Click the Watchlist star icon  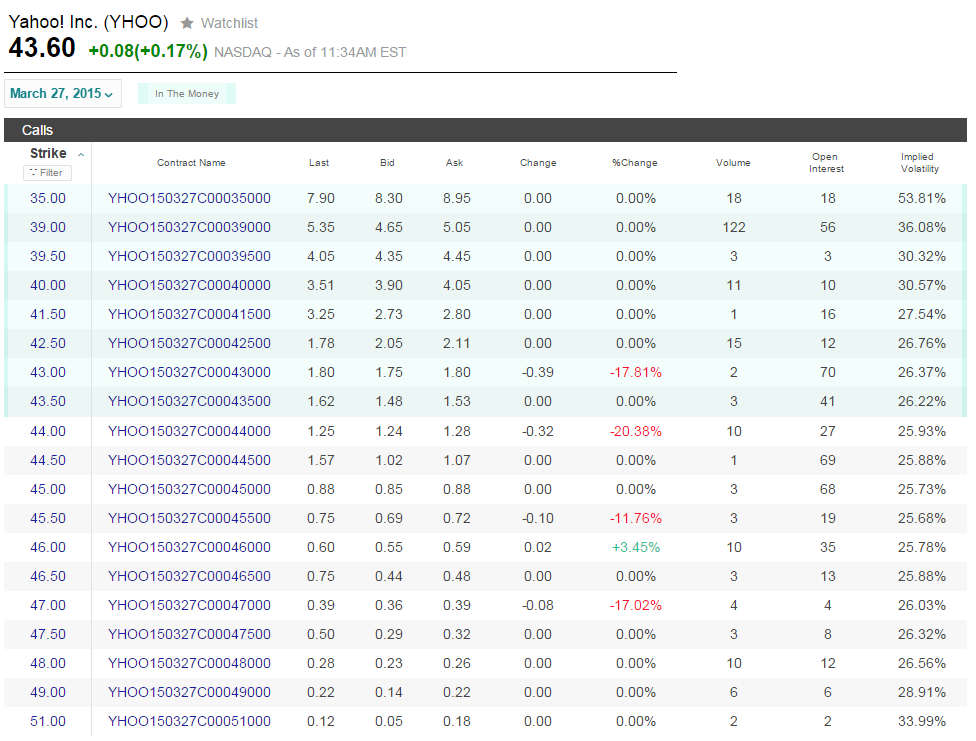pyautogui.click(x=187, y=24)
